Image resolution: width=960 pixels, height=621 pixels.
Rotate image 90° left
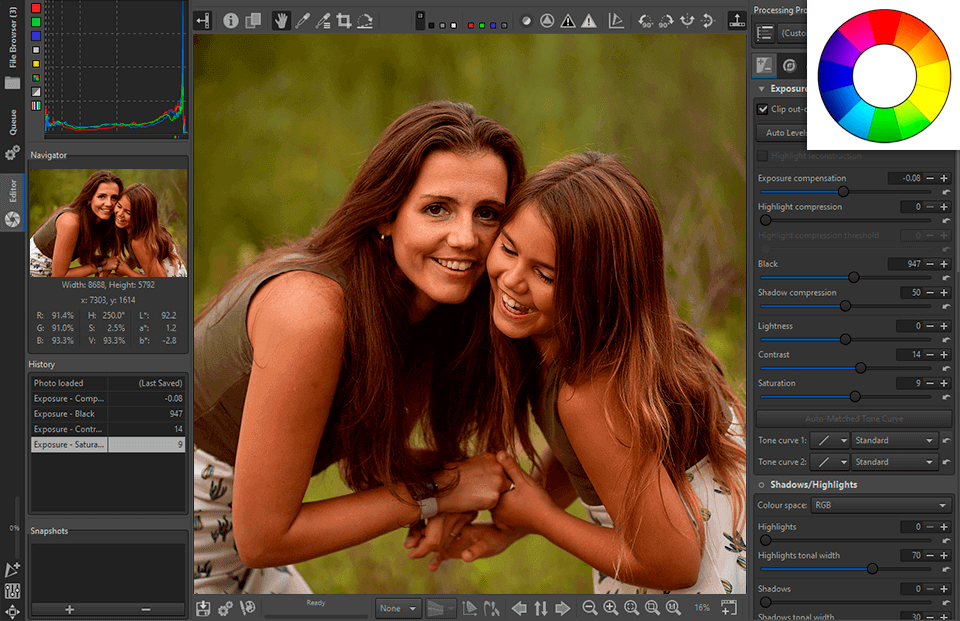(645, 20)
